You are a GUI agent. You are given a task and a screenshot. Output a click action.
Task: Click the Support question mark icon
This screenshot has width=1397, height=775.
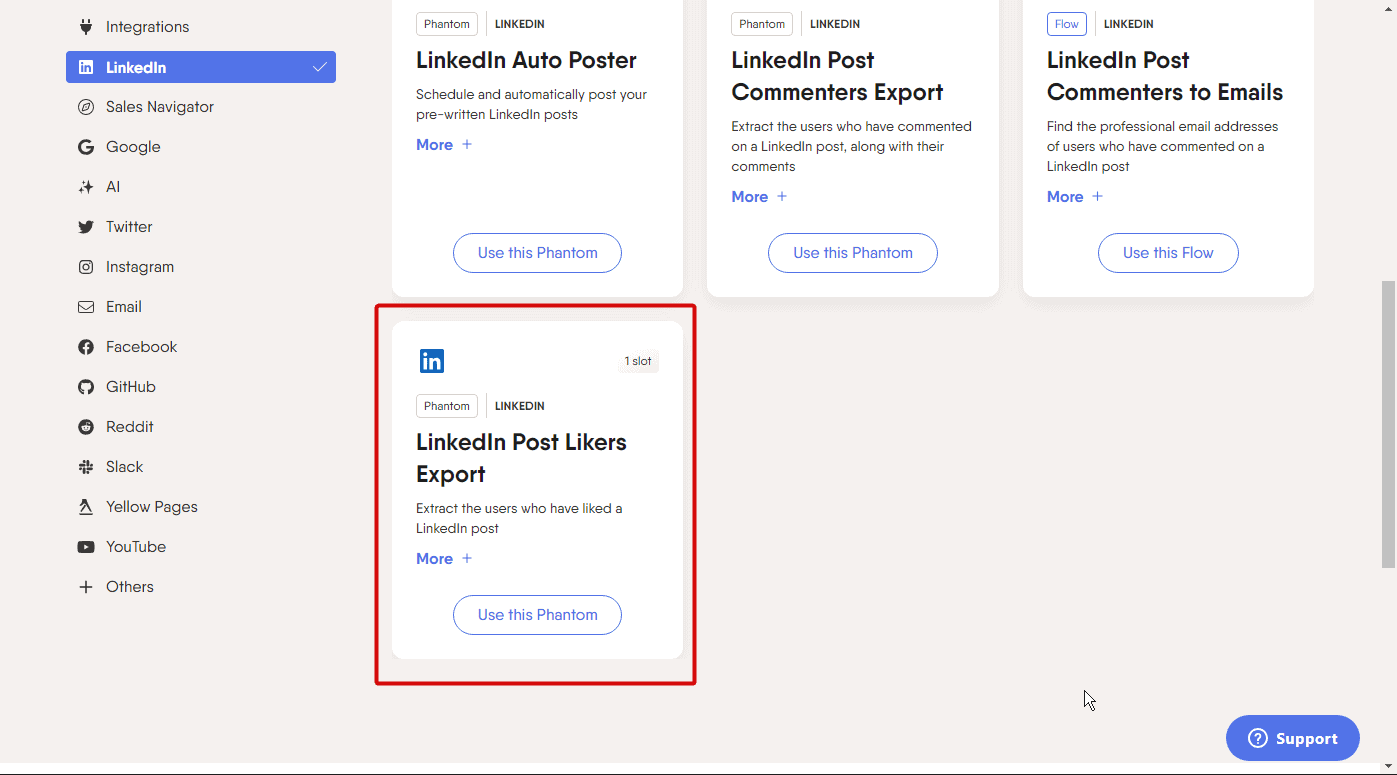click(1257, 738)
